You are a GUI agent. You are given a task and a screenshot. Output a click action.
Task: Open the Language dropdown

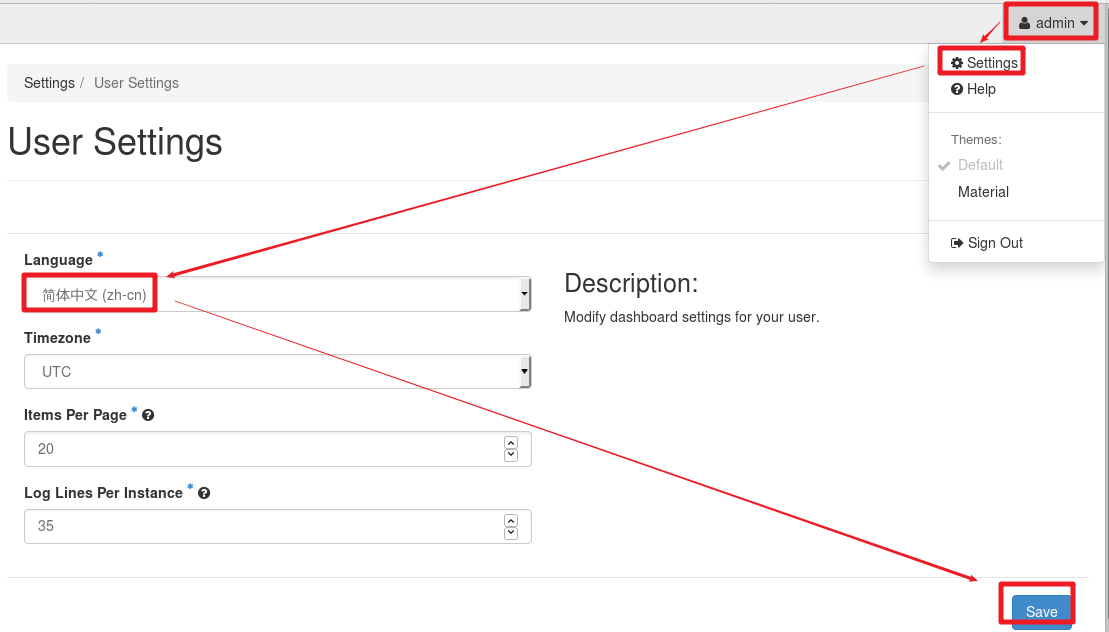tap(278, 295)
